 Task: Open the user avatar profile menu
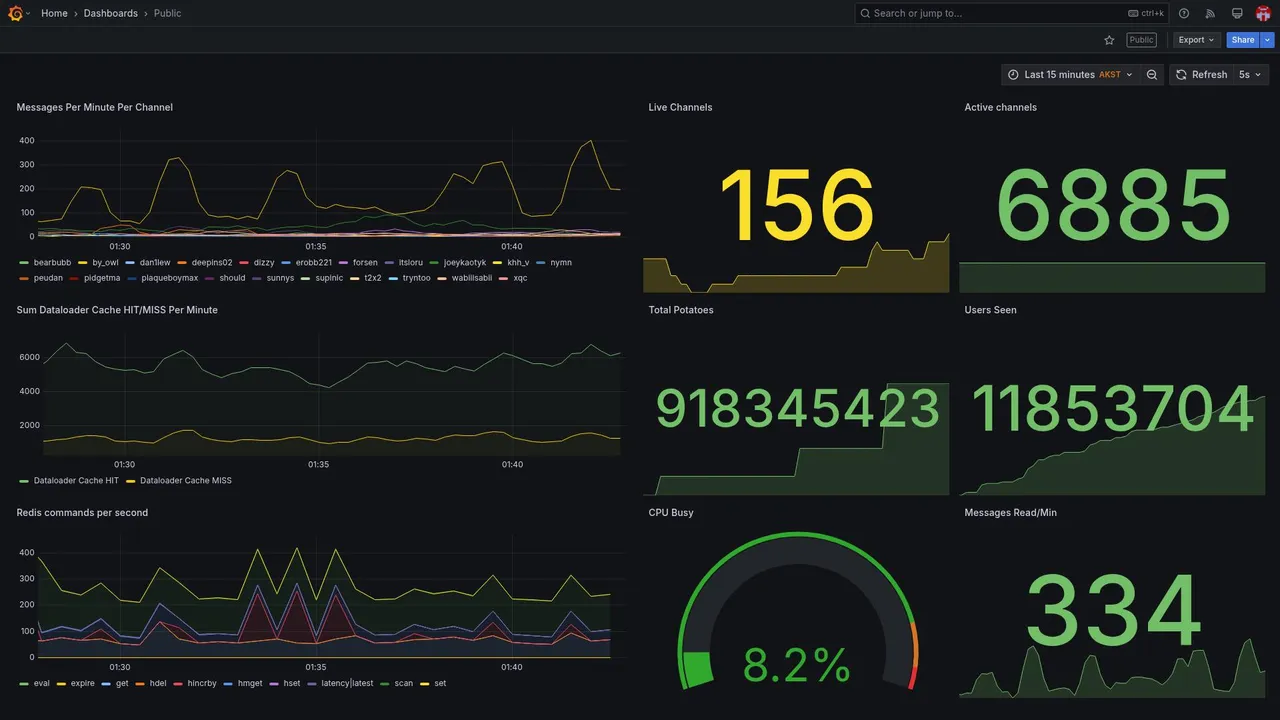pyautogui.click(x=1263, y=13)
